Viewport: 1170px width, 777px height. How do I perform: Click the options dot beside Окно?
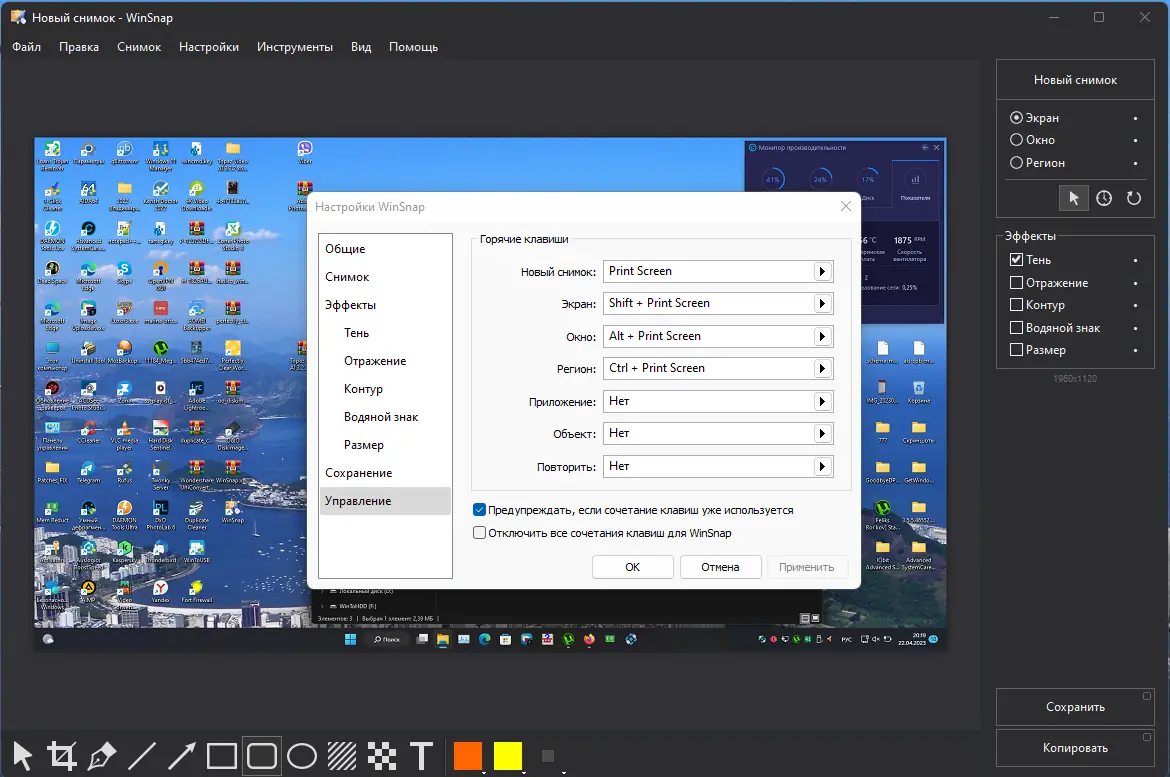point(1136,140)
